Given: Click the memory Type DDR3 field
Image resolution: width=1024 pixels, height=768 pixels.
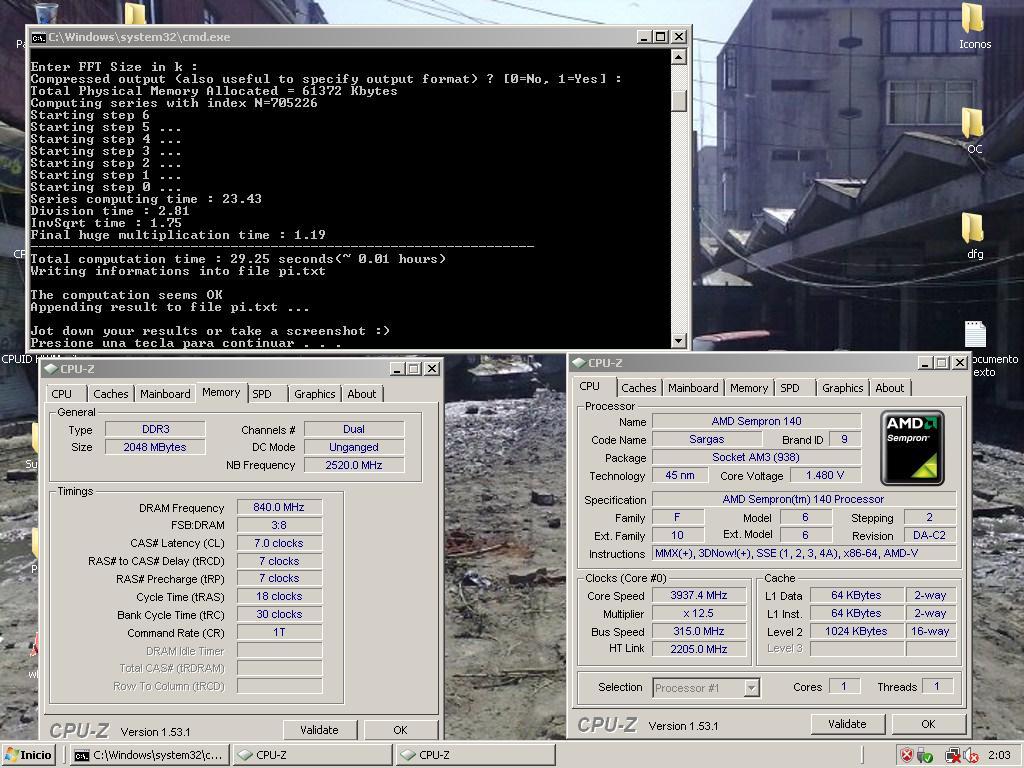Looking at the screenshot, I should pyautogui.click(x=155, y=429).
